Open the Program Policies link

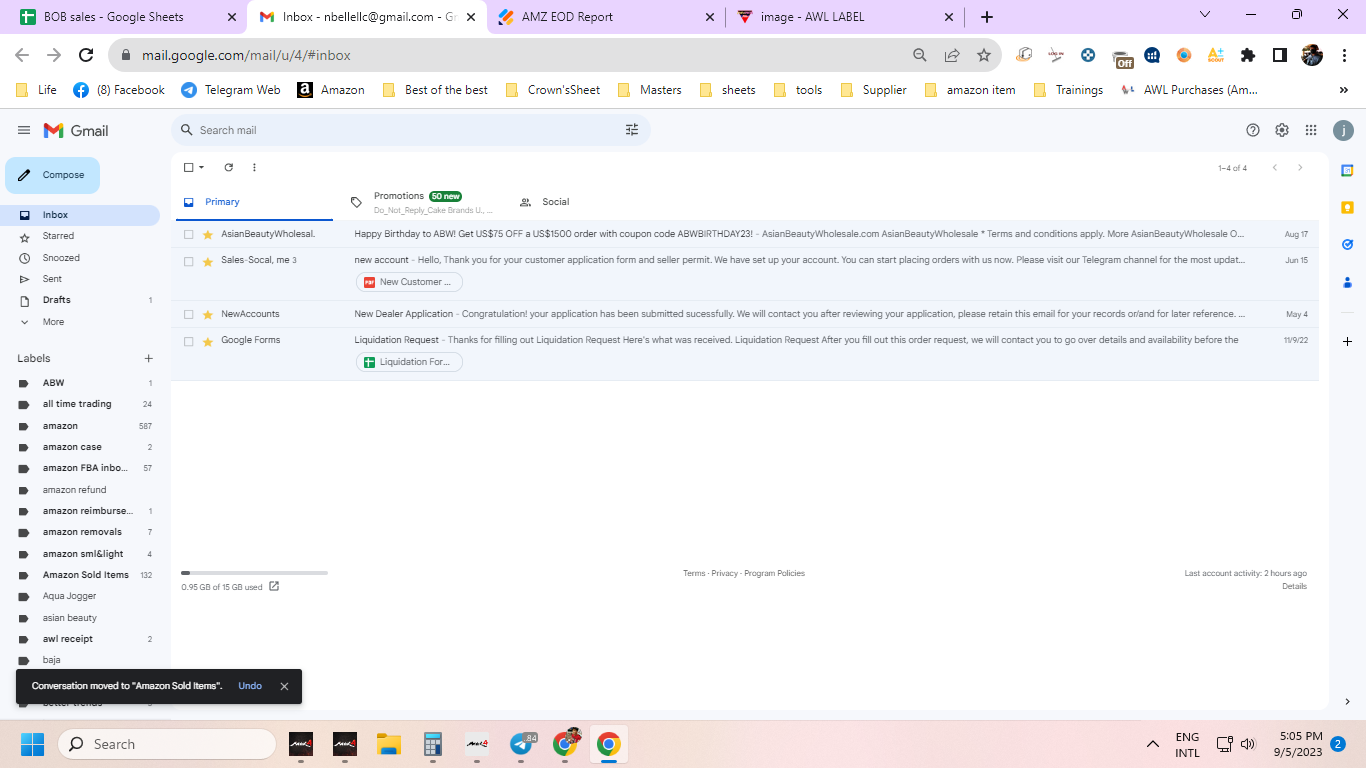click(774, 573)
